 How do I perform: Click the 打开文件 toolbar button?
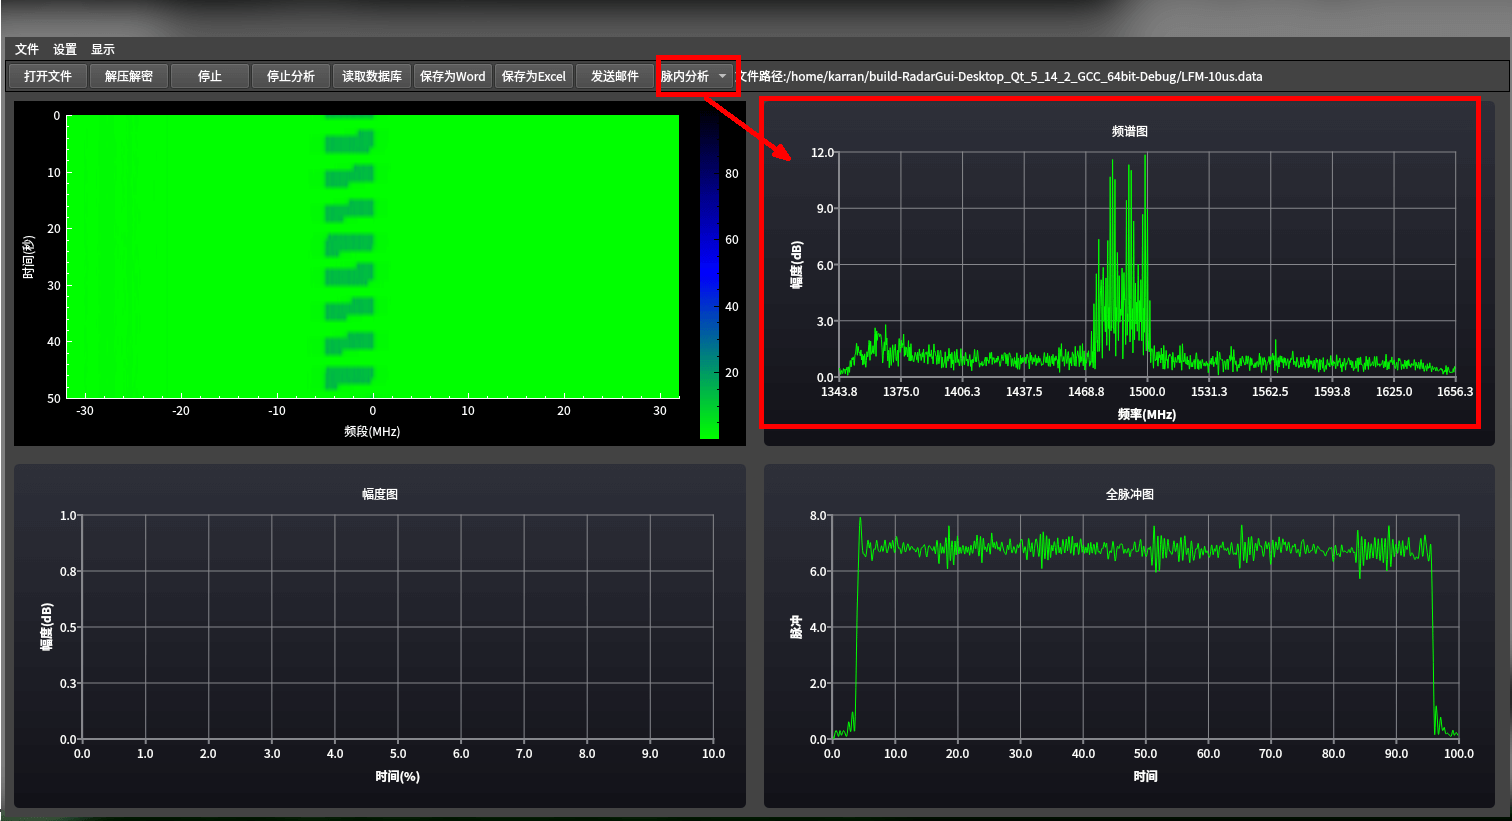pyautogui.click(x=48, y=76)
